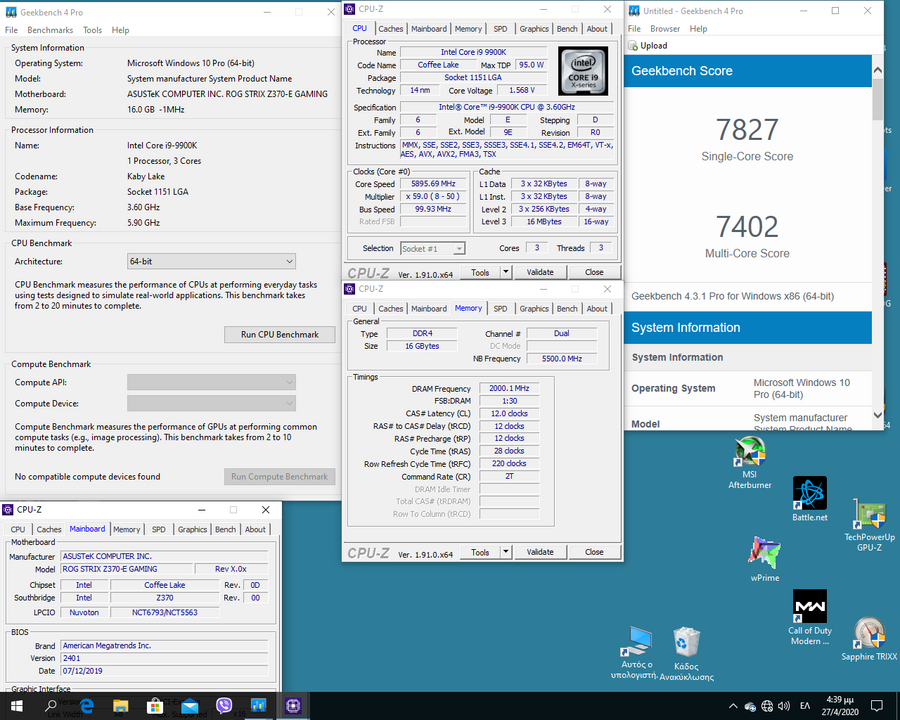Screen dimensions: 900x720
Task: Open File Explorer from taskbar
Action: click(x=121, y=706)
